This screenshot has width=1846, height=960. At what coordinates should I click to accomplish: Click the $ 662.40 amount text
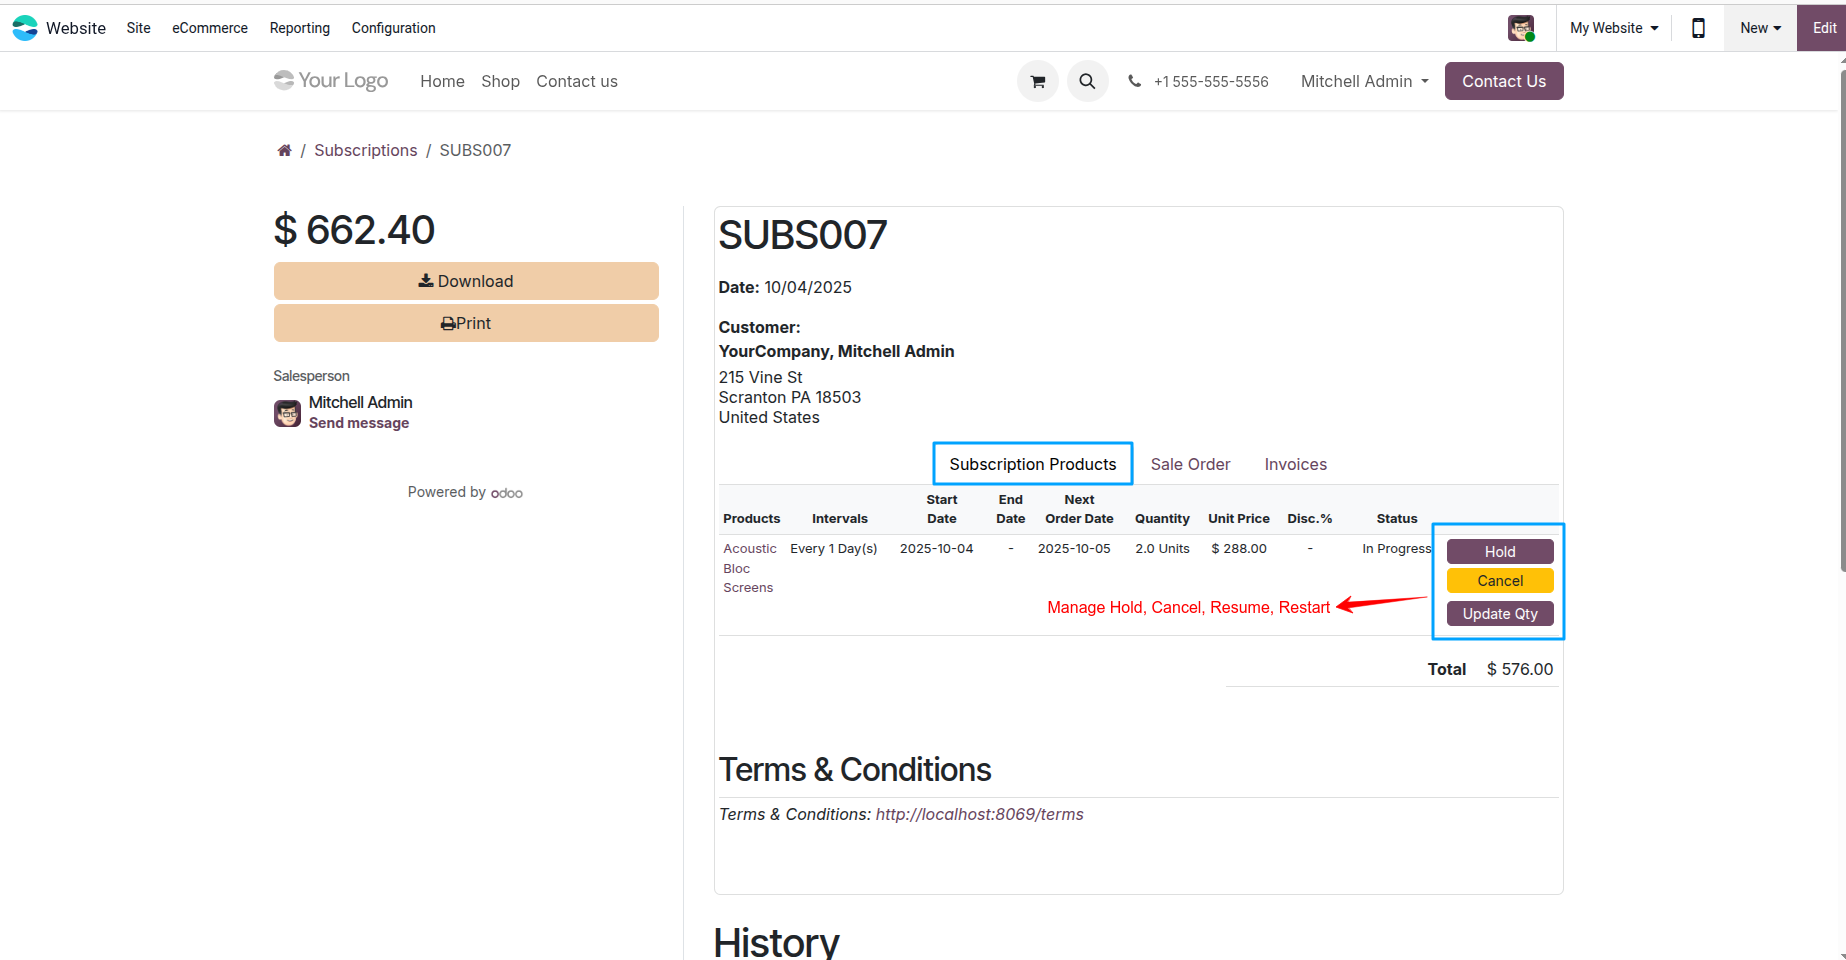click(354, 230)
